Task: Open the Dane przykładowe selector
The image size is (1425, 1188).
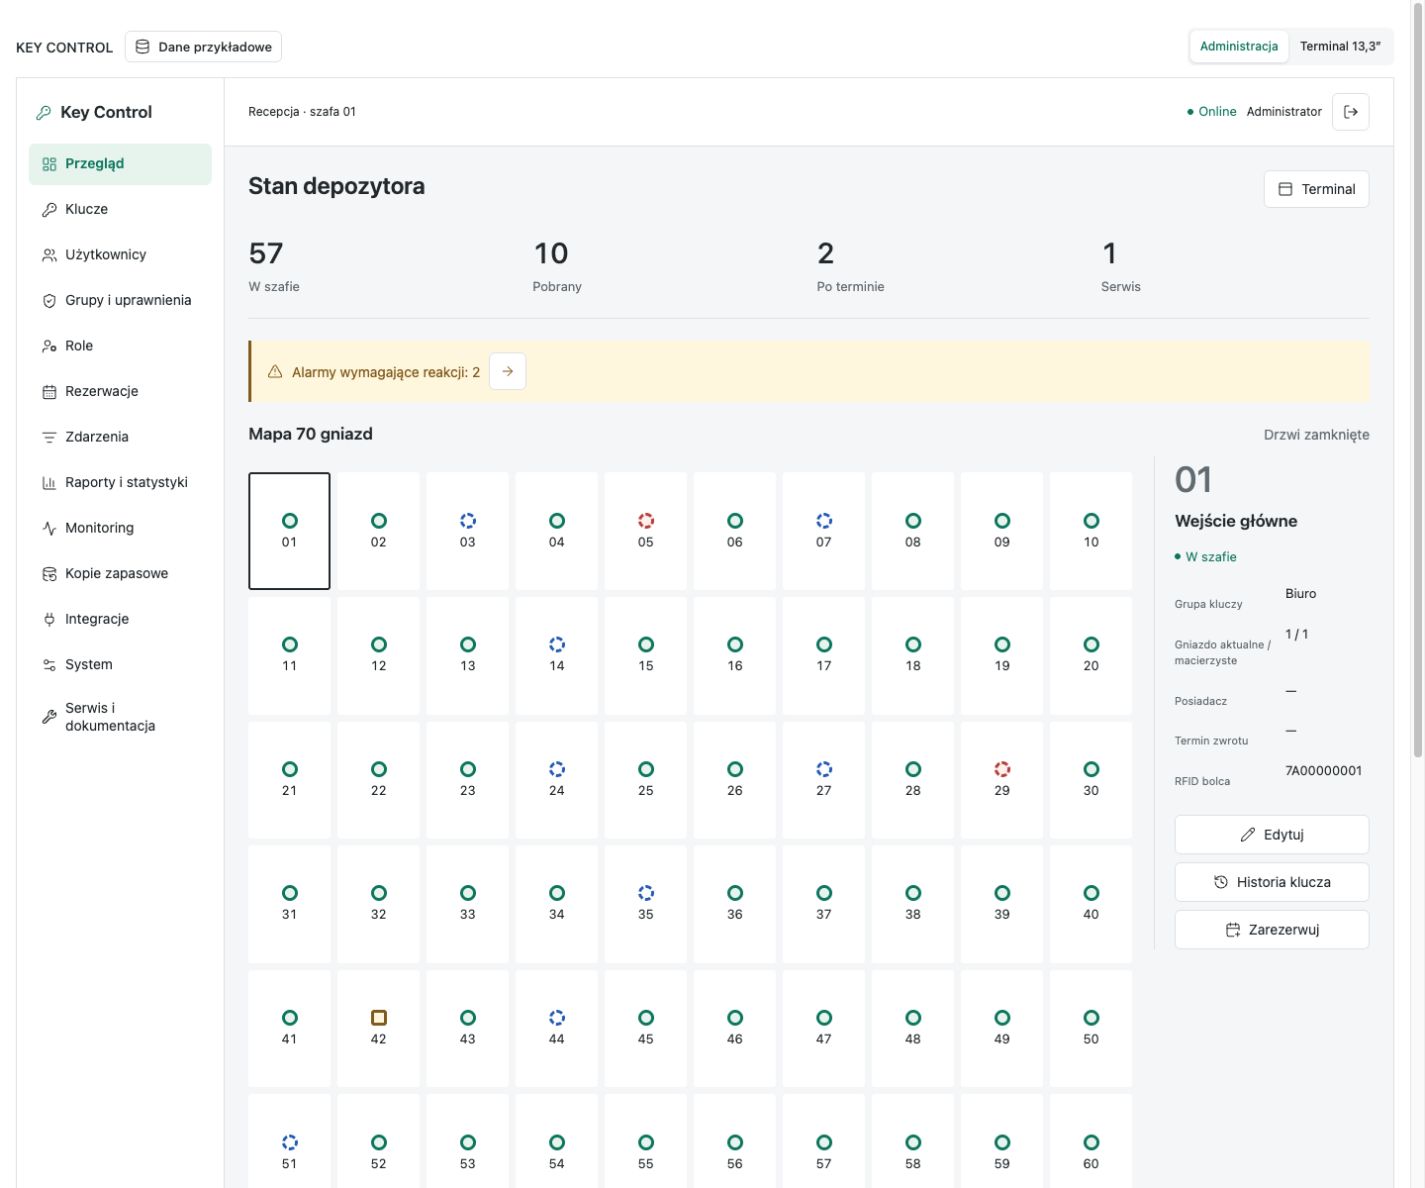Action: [203, 47]
